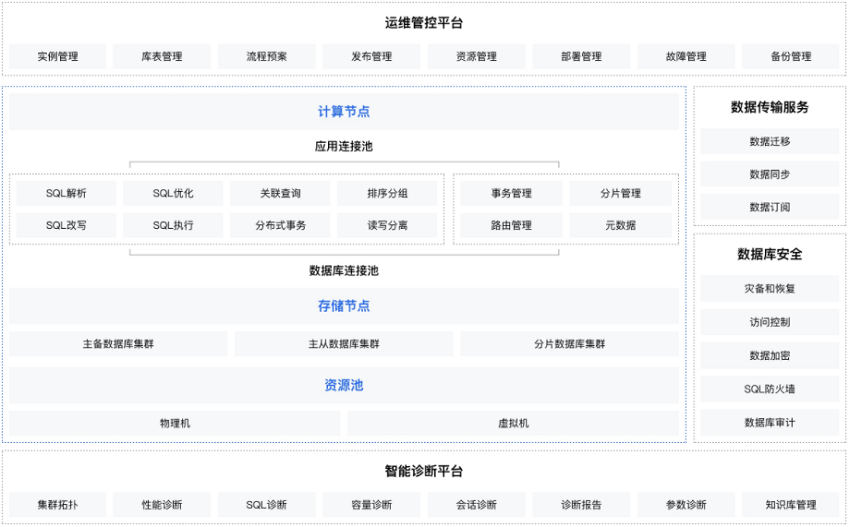Select the 数据订阅 box
Viewport: 850px width, 527px height.
click(x=770, y=207)
